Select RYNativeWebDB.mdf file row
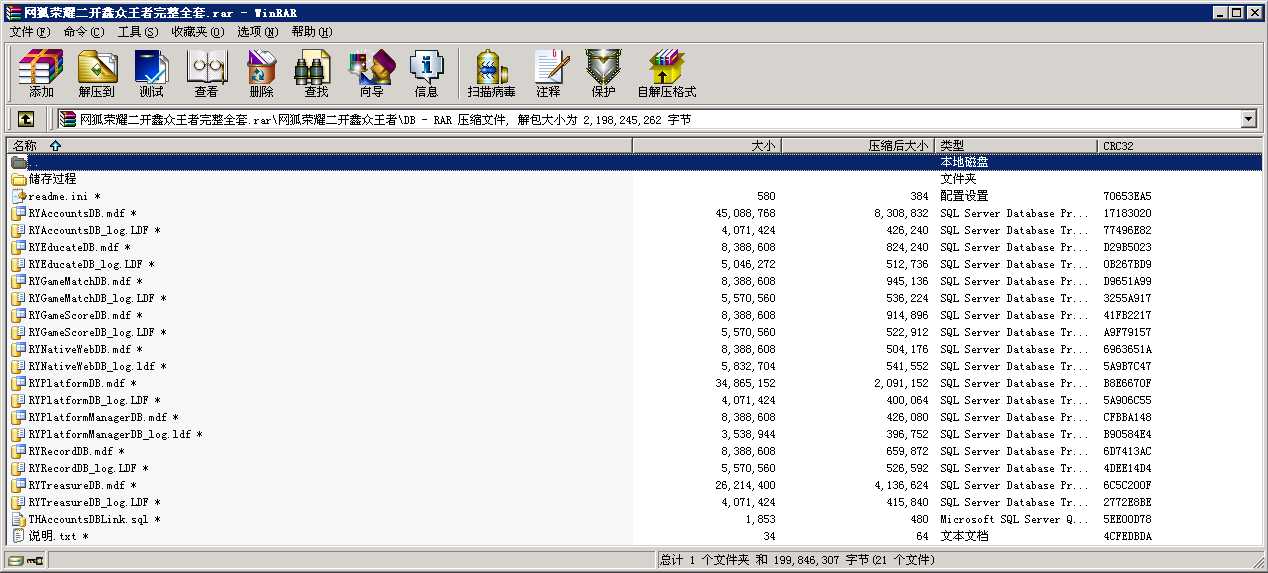This screenshot has width=1268, height=573. coord(635,349)
